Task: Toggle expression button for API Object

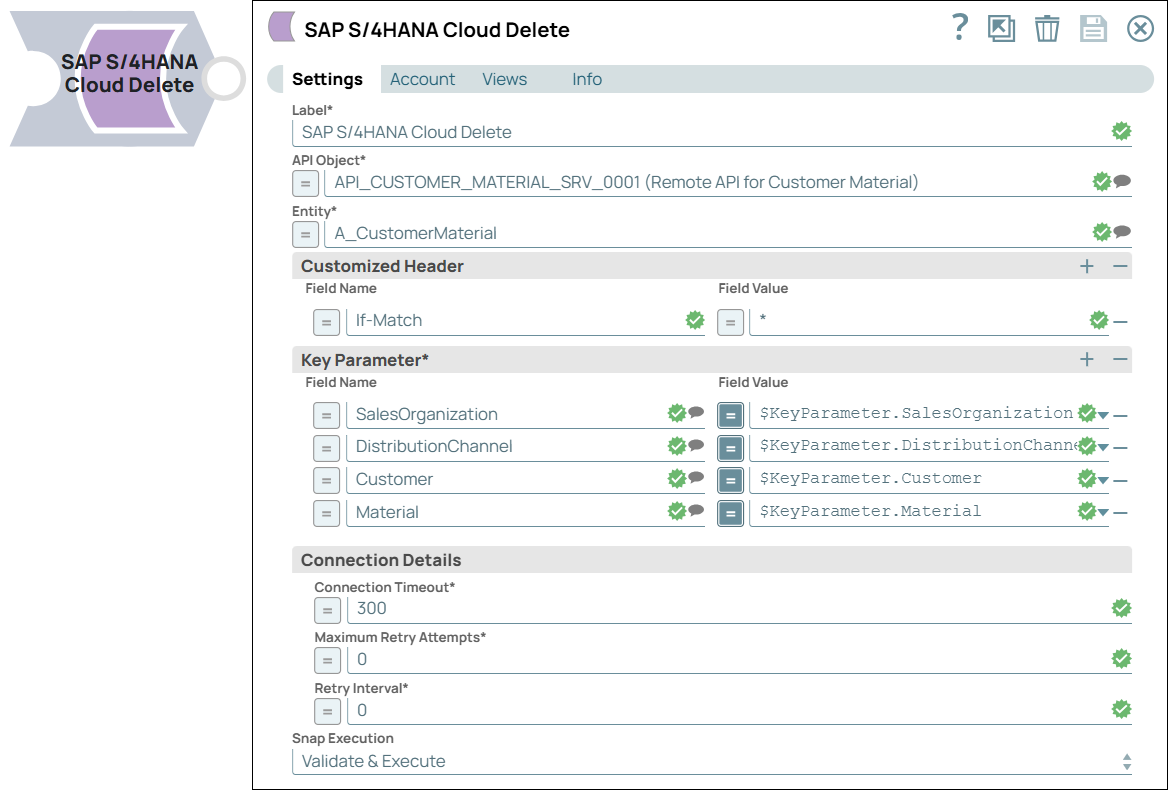Action: click(305, 183)
